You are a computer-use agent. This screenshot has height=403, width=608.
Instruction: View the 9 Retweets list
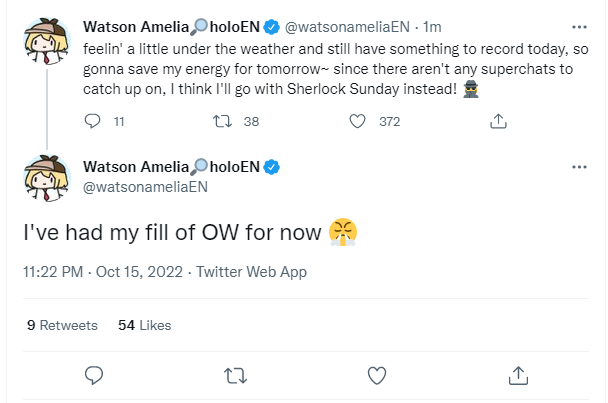(62, 325)
